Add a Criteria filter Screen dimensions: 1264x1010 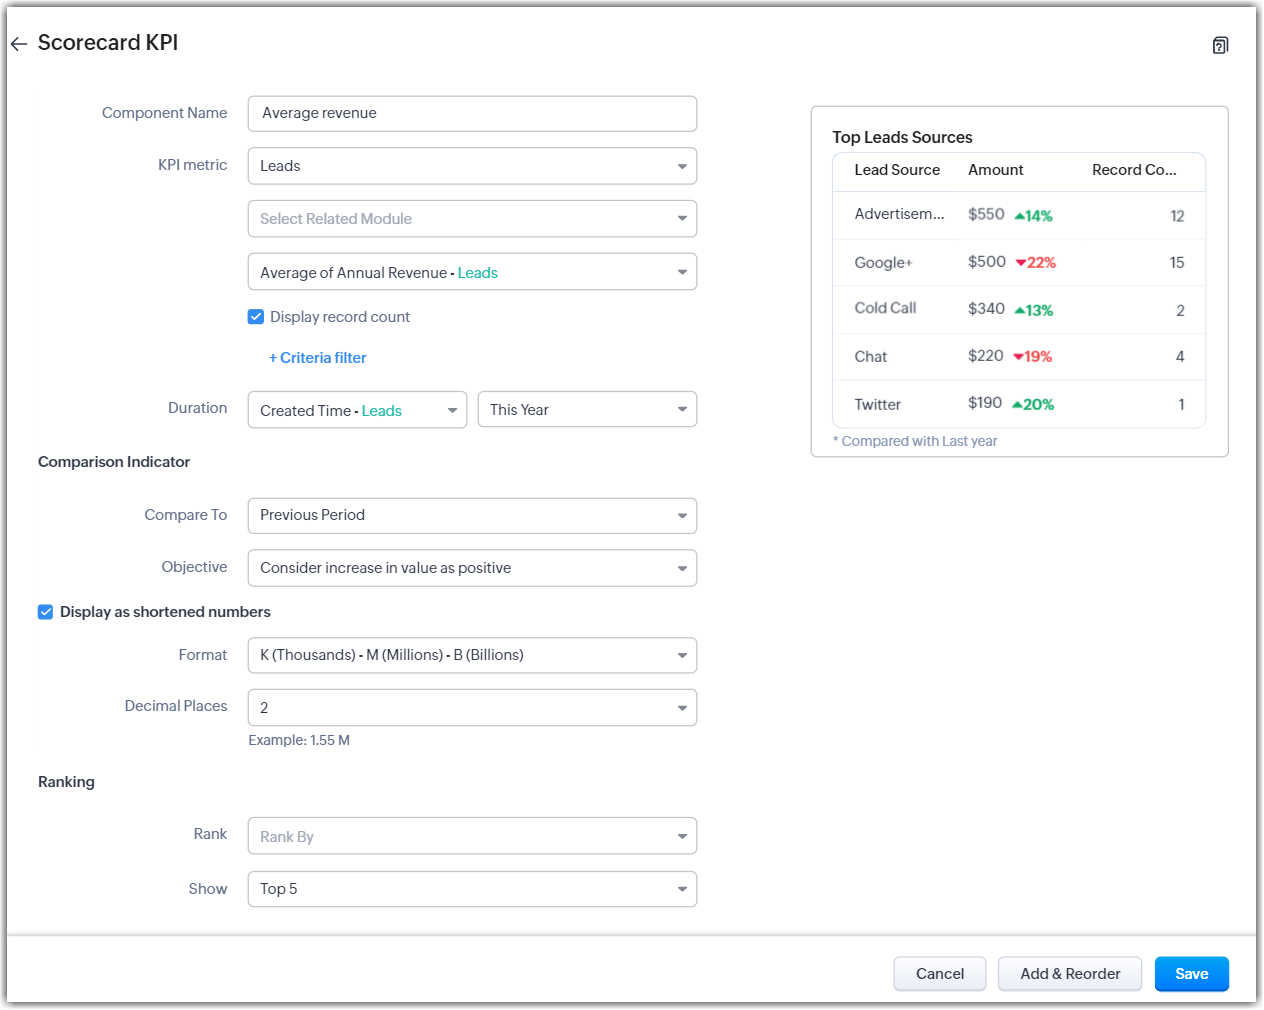coord(318,358)
